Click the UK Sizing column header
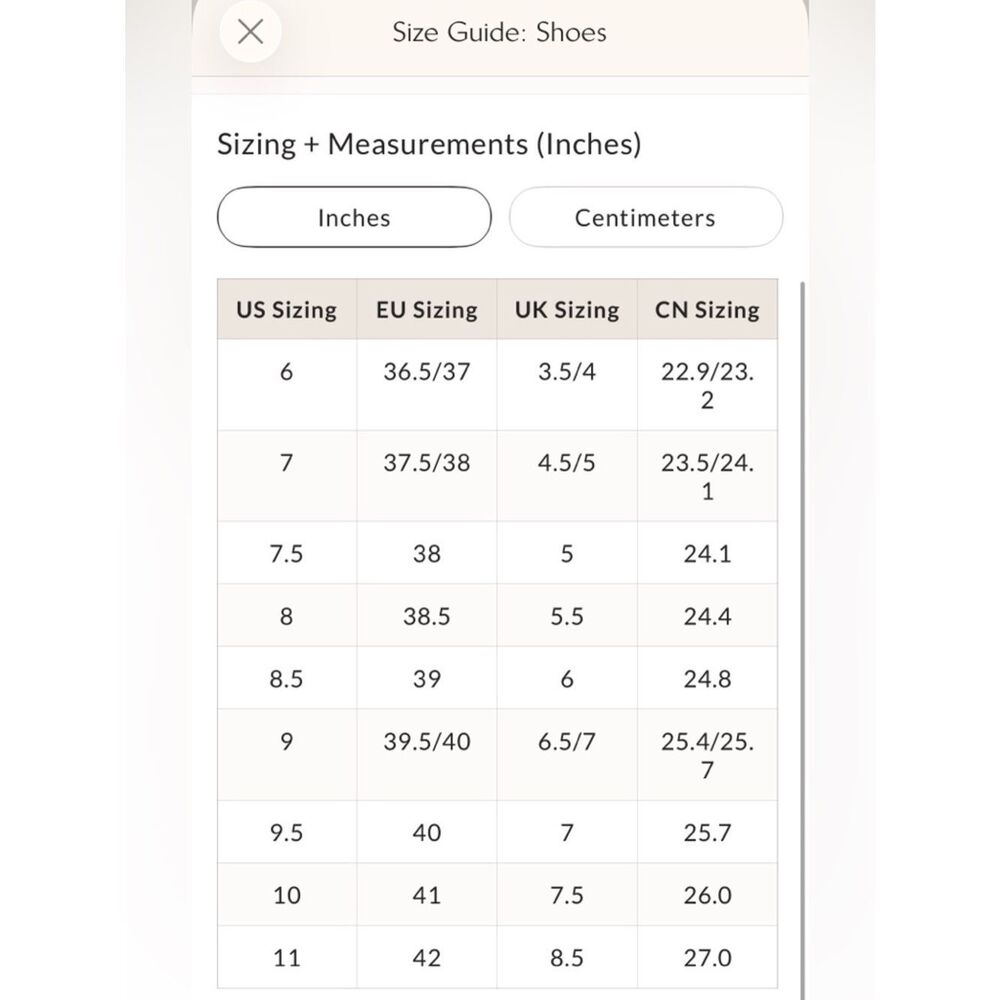Viewport: 1000px width, 1000px height. click(x=567, y=309)
